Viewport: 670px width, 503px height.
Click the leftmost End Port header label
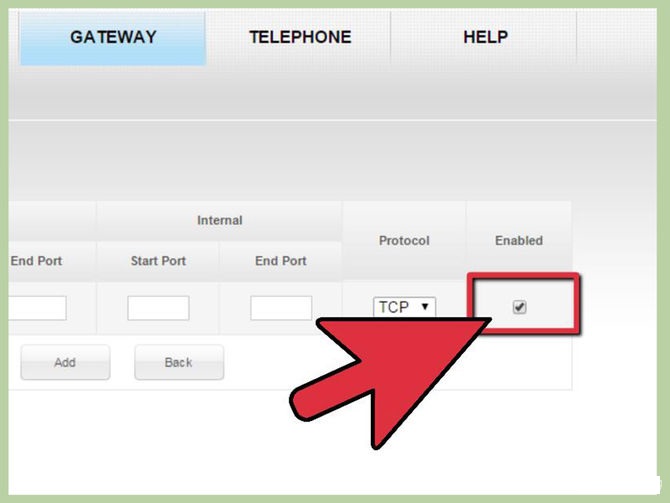36,261
